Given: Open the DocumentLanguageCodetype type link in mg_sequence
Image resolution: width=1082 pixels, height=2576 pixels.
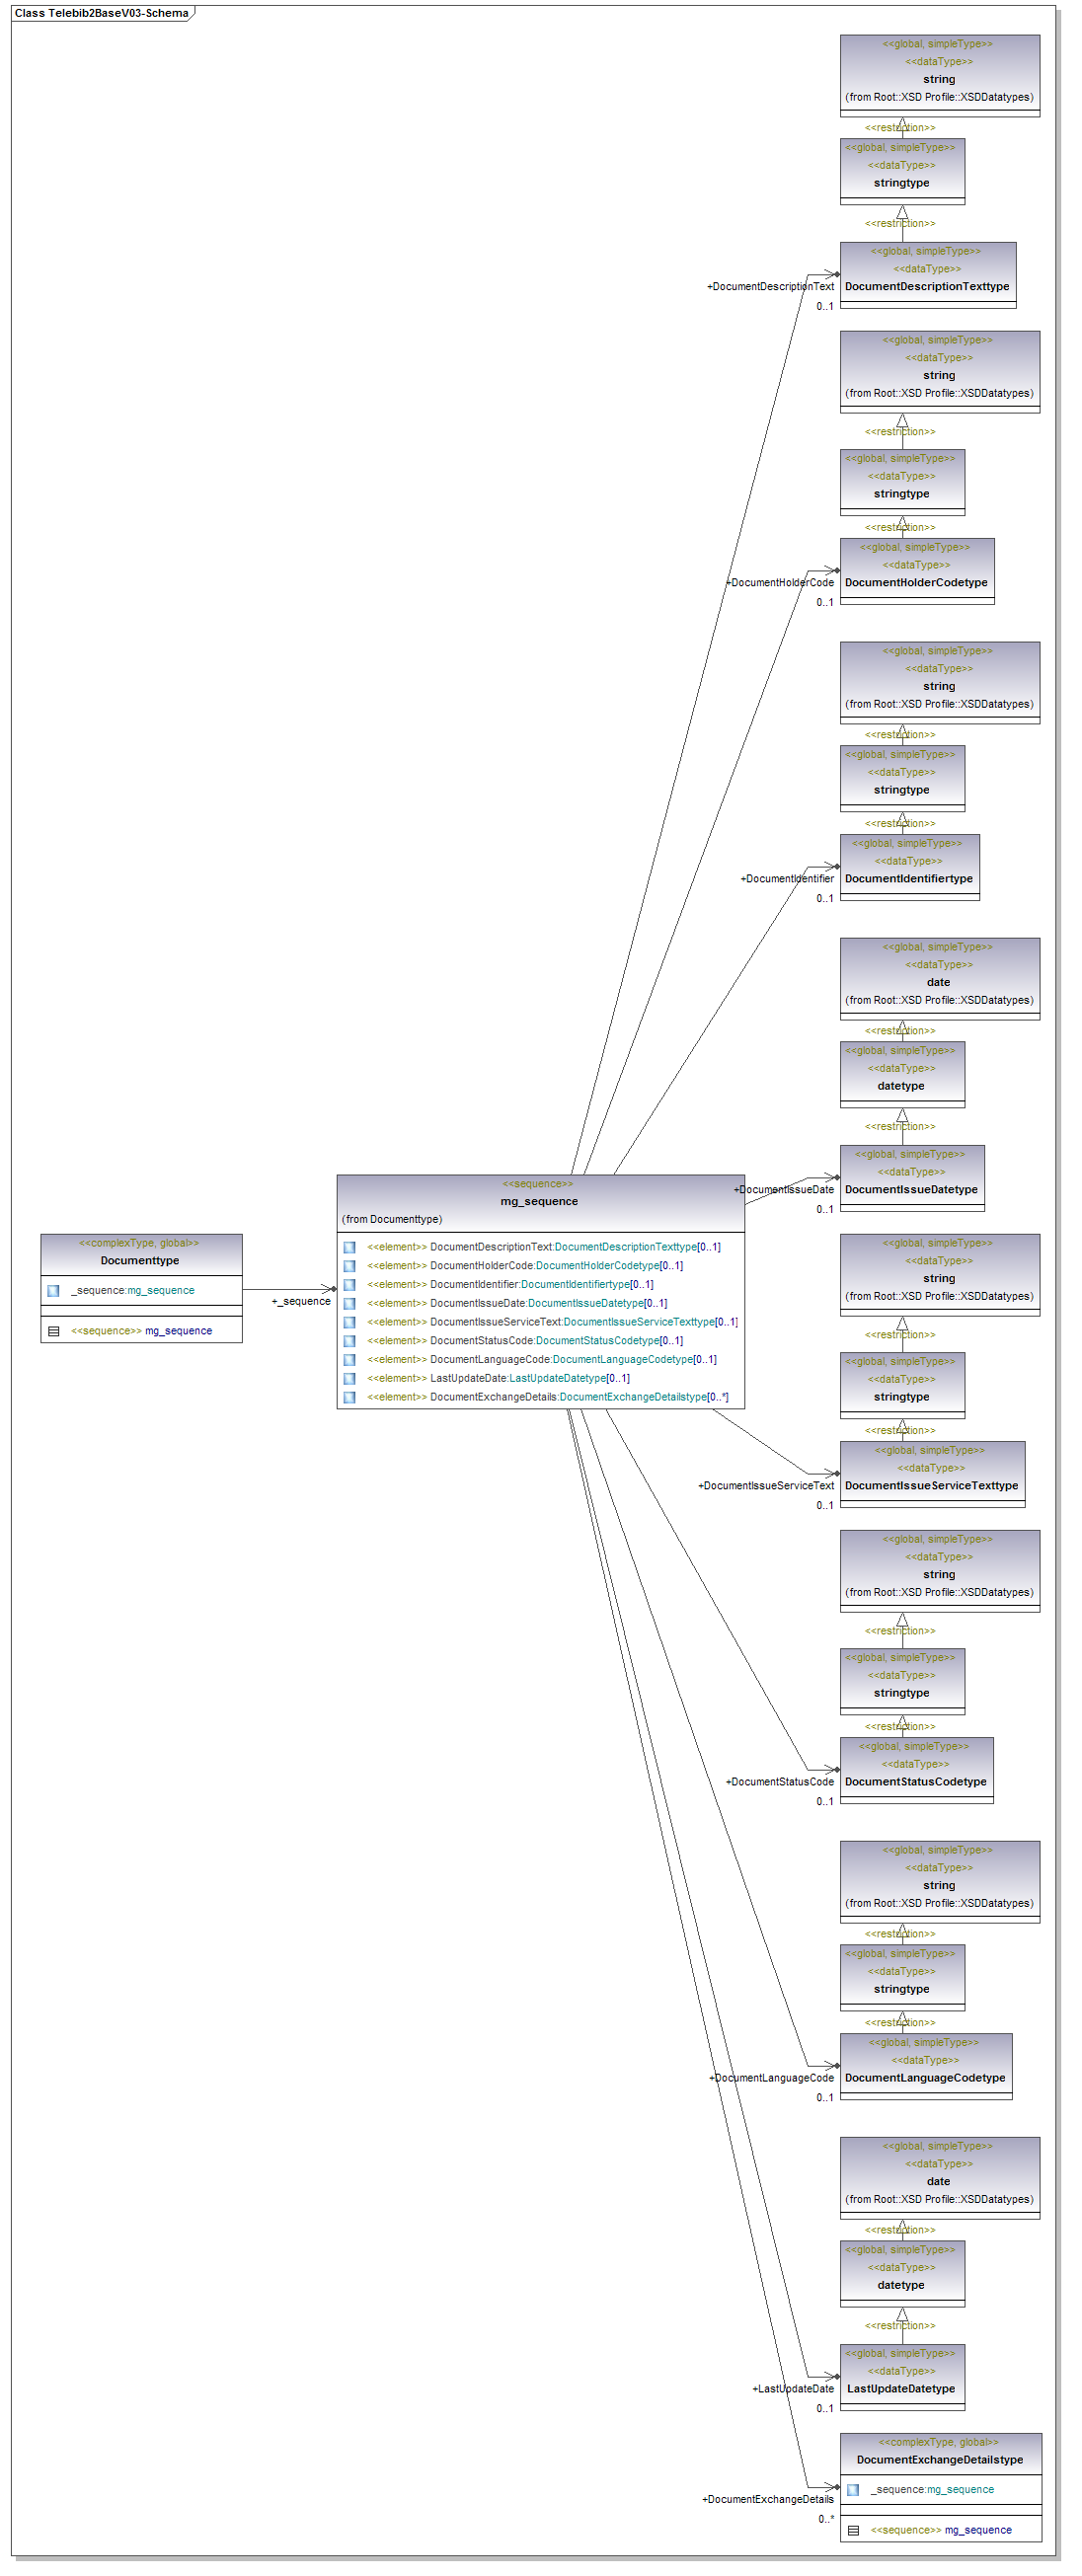Looking at the screenshot, I should [x=622, y=1359].
